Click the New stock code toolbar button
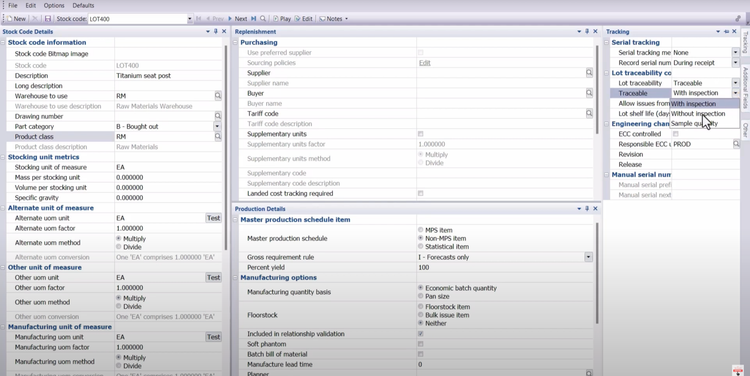 point(16,19)
